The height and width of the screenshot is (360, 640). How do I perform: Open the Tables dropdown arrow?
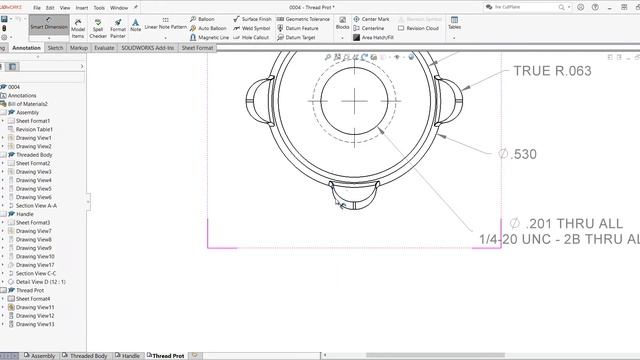[454, 38]
